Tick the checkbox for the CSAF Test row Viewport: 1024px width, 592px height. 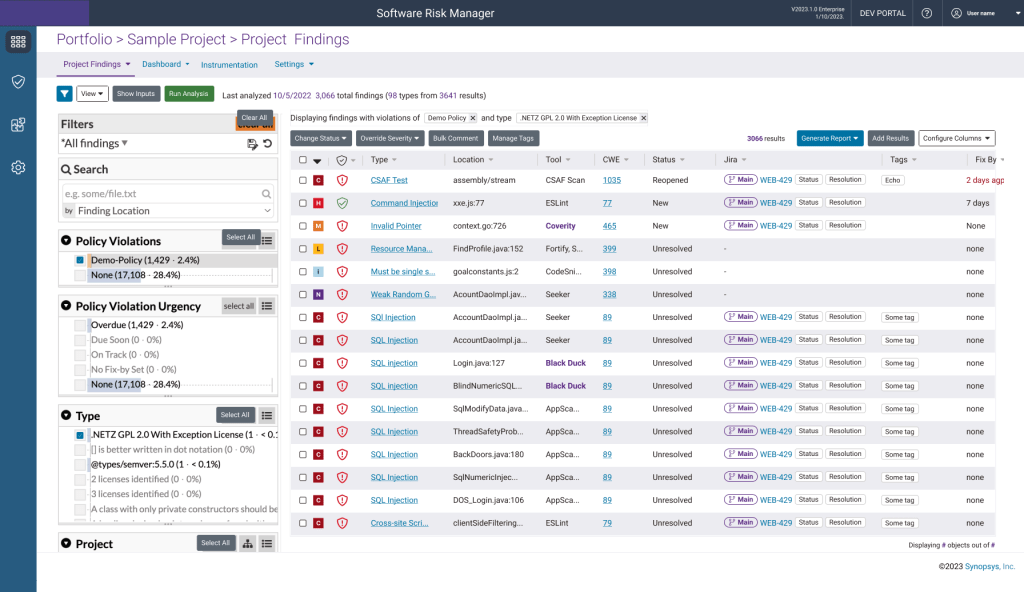coord(303,180)
